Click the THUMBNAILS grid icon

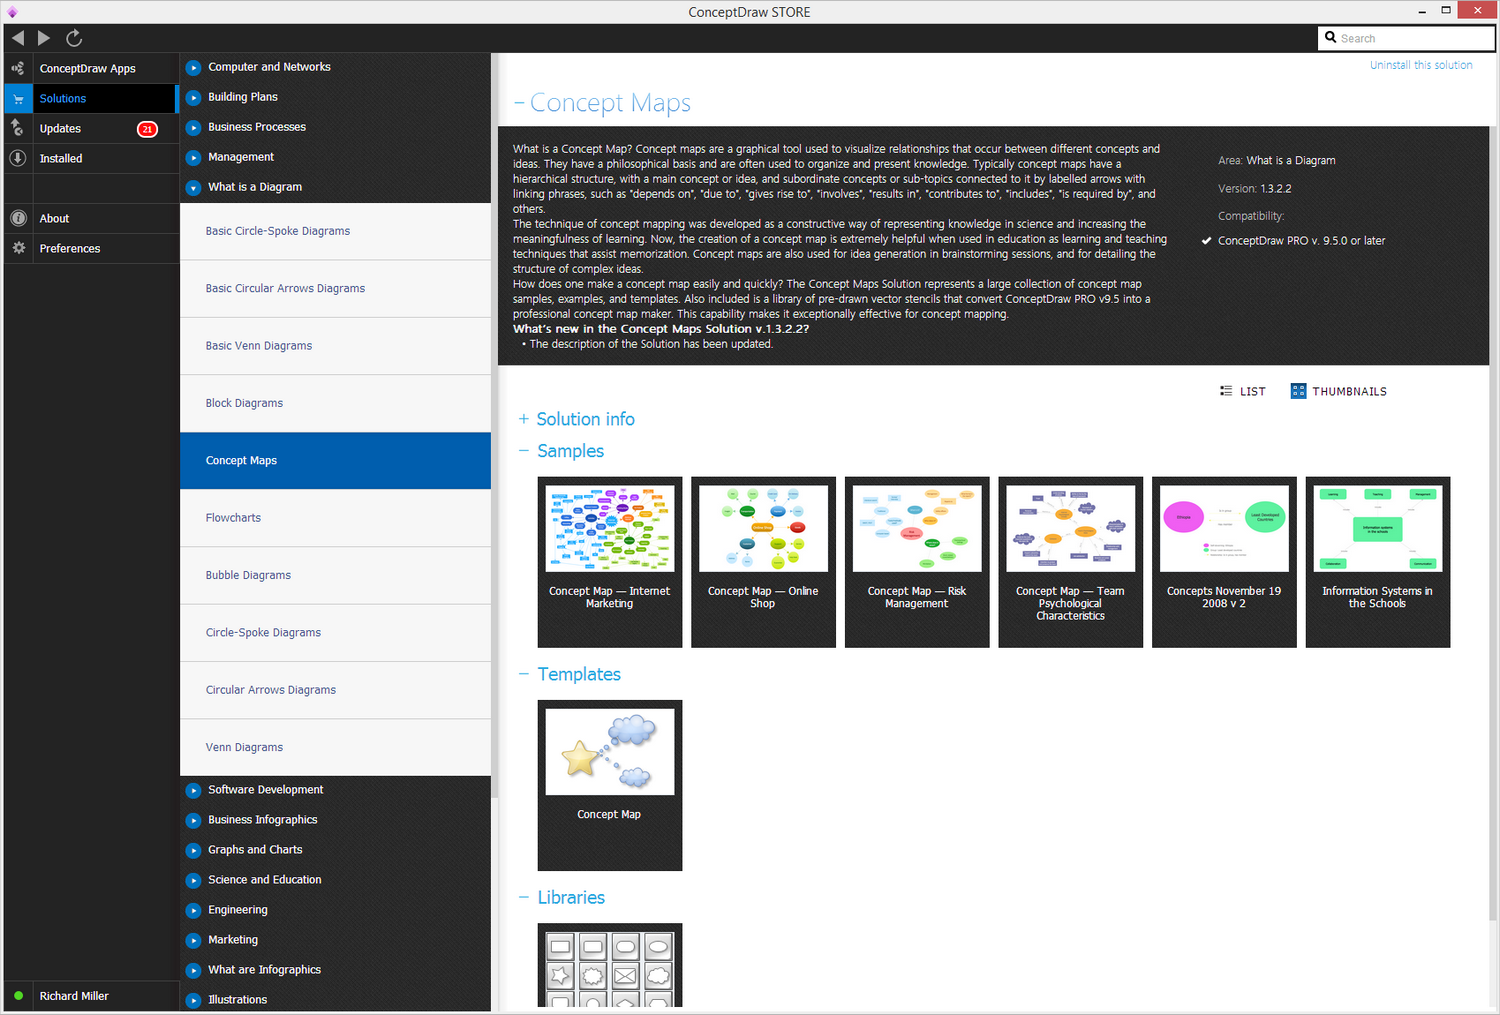click(1298, 391)
